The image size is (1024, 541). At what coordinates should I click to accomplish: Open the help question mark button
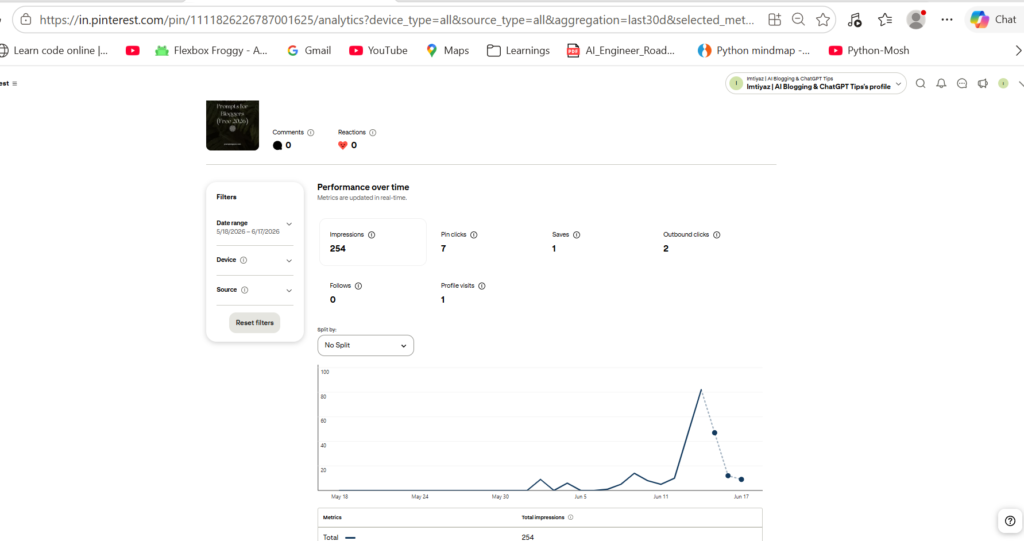pos(1010,521)
